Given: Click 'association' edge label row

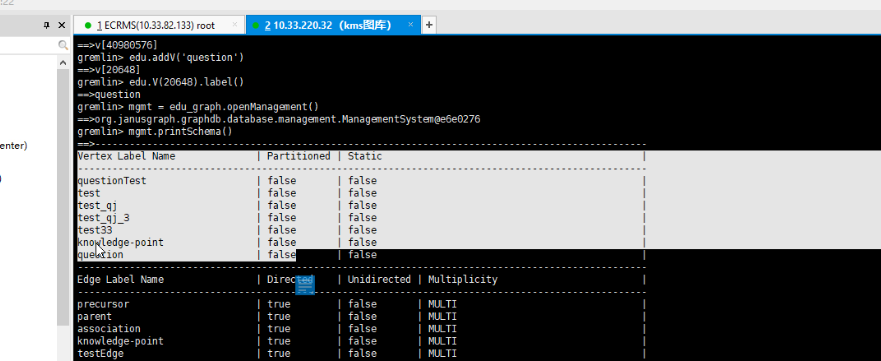Looking at the screenshot, I should coord(361,329).
